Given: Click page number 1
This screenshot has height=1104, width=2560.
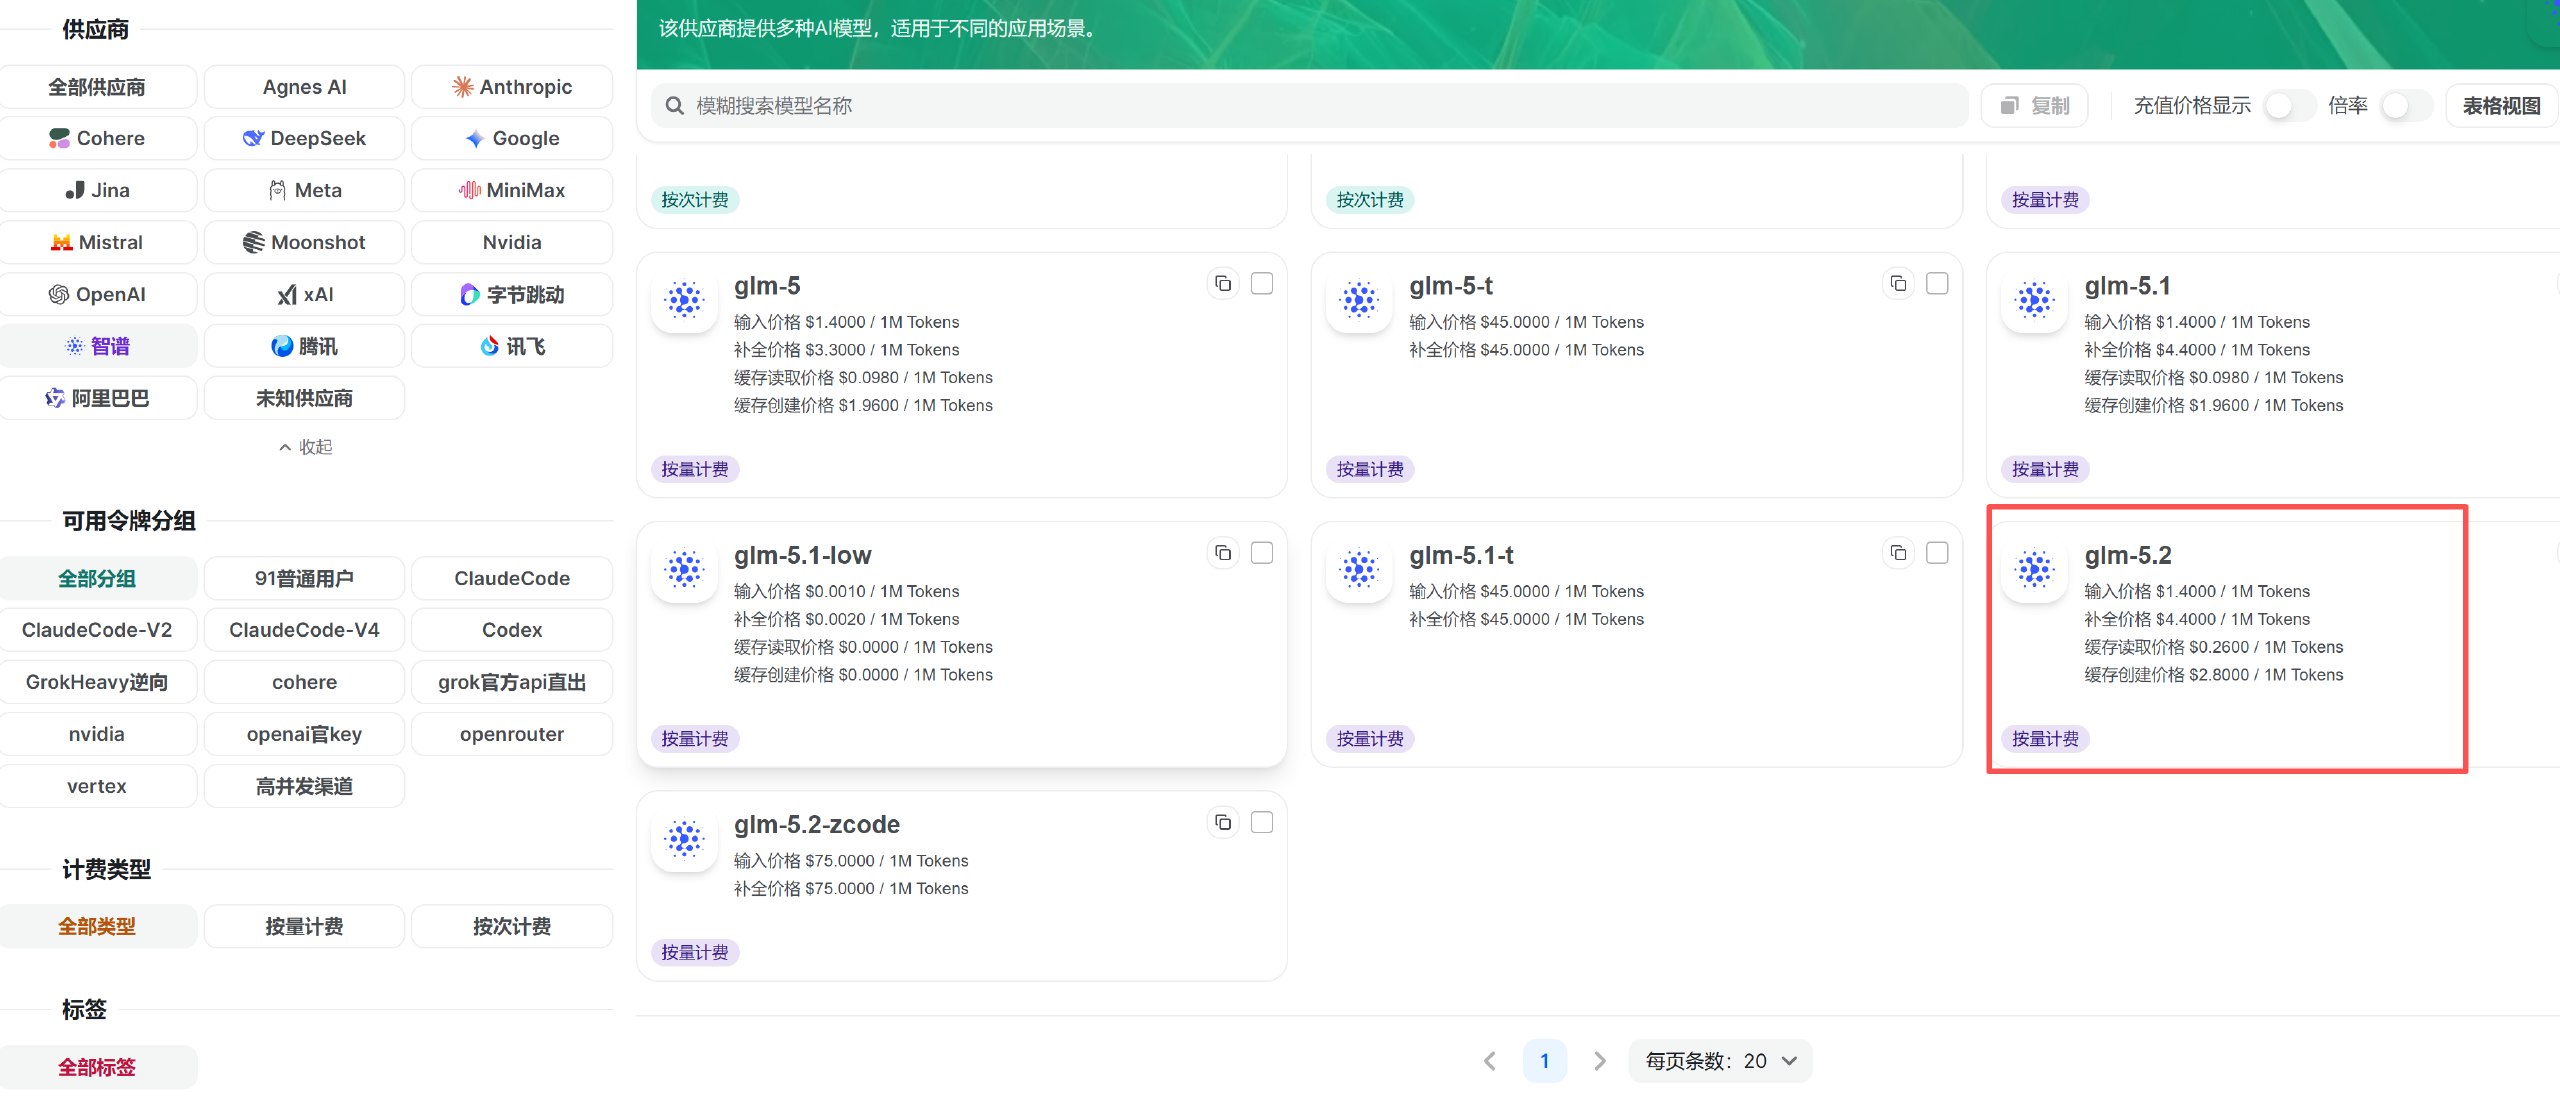Looking at the screenshot, I should [x=1544, y=1061].
